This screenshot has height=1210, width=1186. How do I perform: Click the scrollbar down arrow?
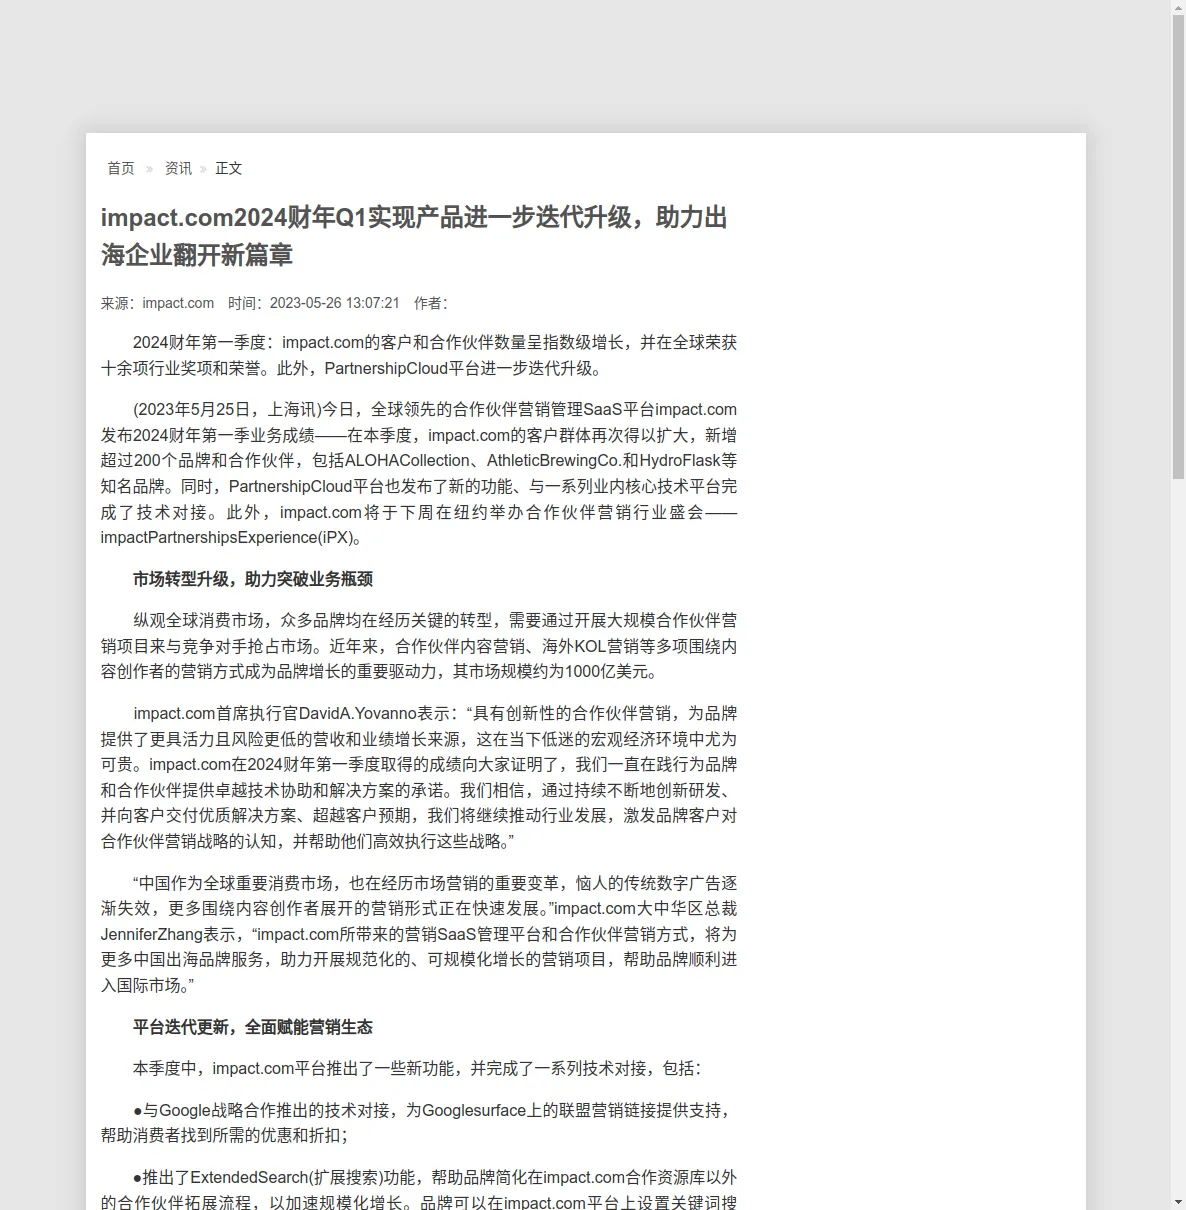pos(1178,1202)
